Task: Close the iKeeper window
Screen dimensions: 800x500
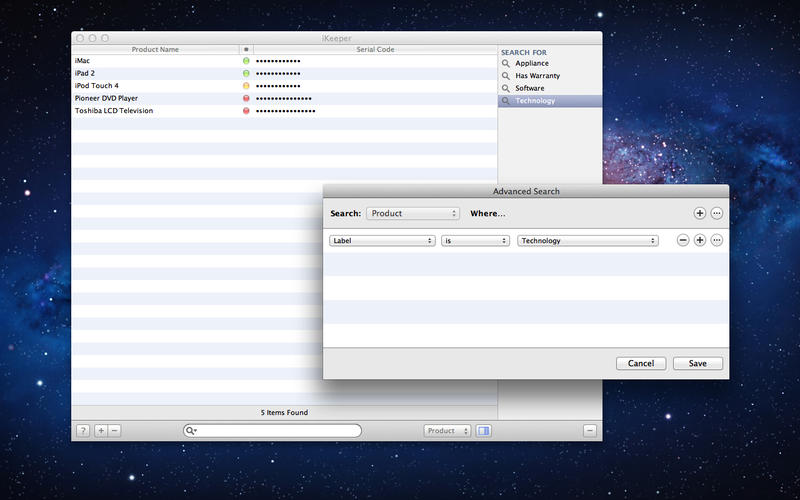Action: (80, 38)
